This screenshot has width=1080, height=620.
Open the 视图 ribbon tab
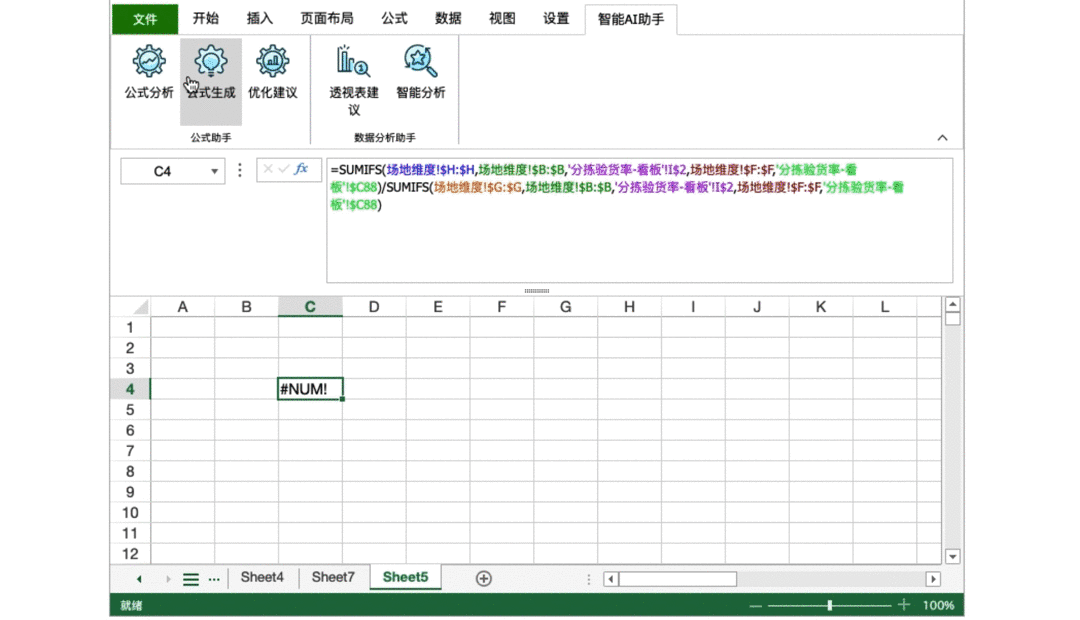[x=502, y=19]
